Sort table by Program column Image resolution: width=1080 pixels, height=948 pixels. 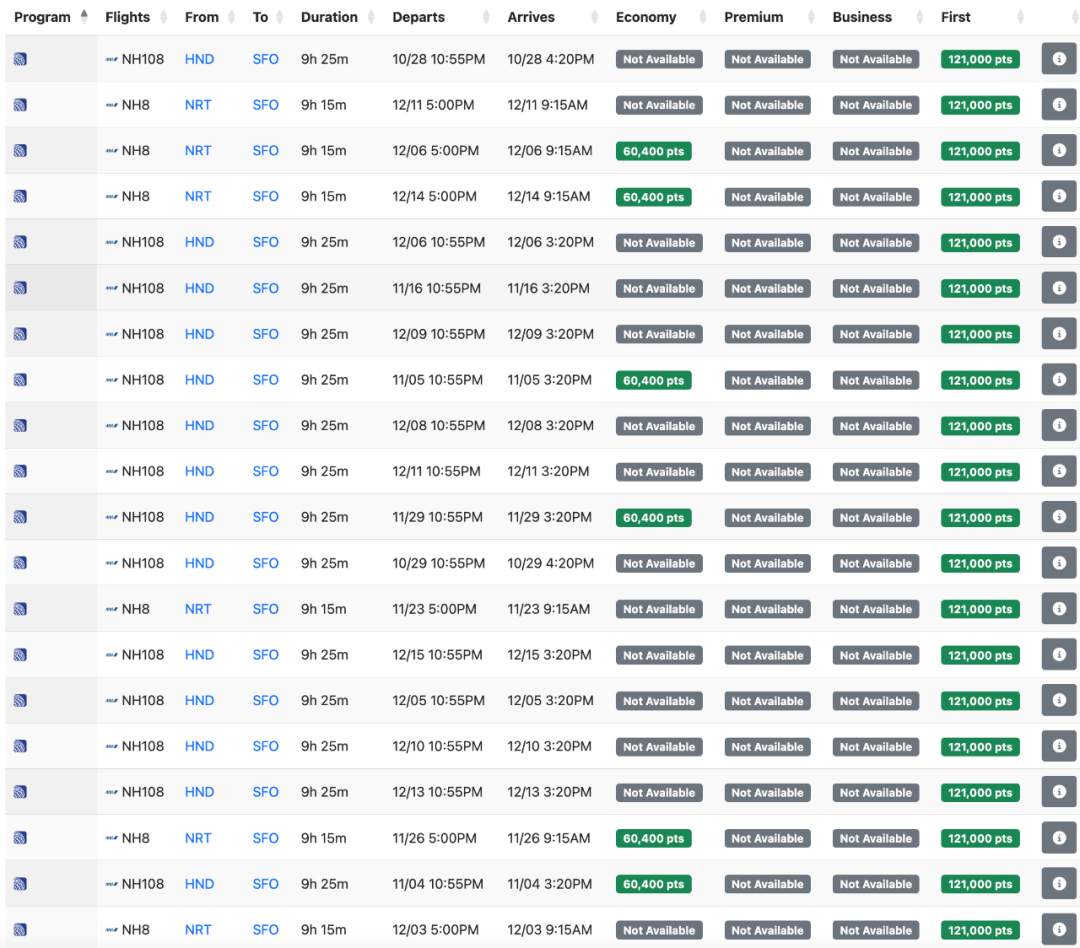coord(42,17)
